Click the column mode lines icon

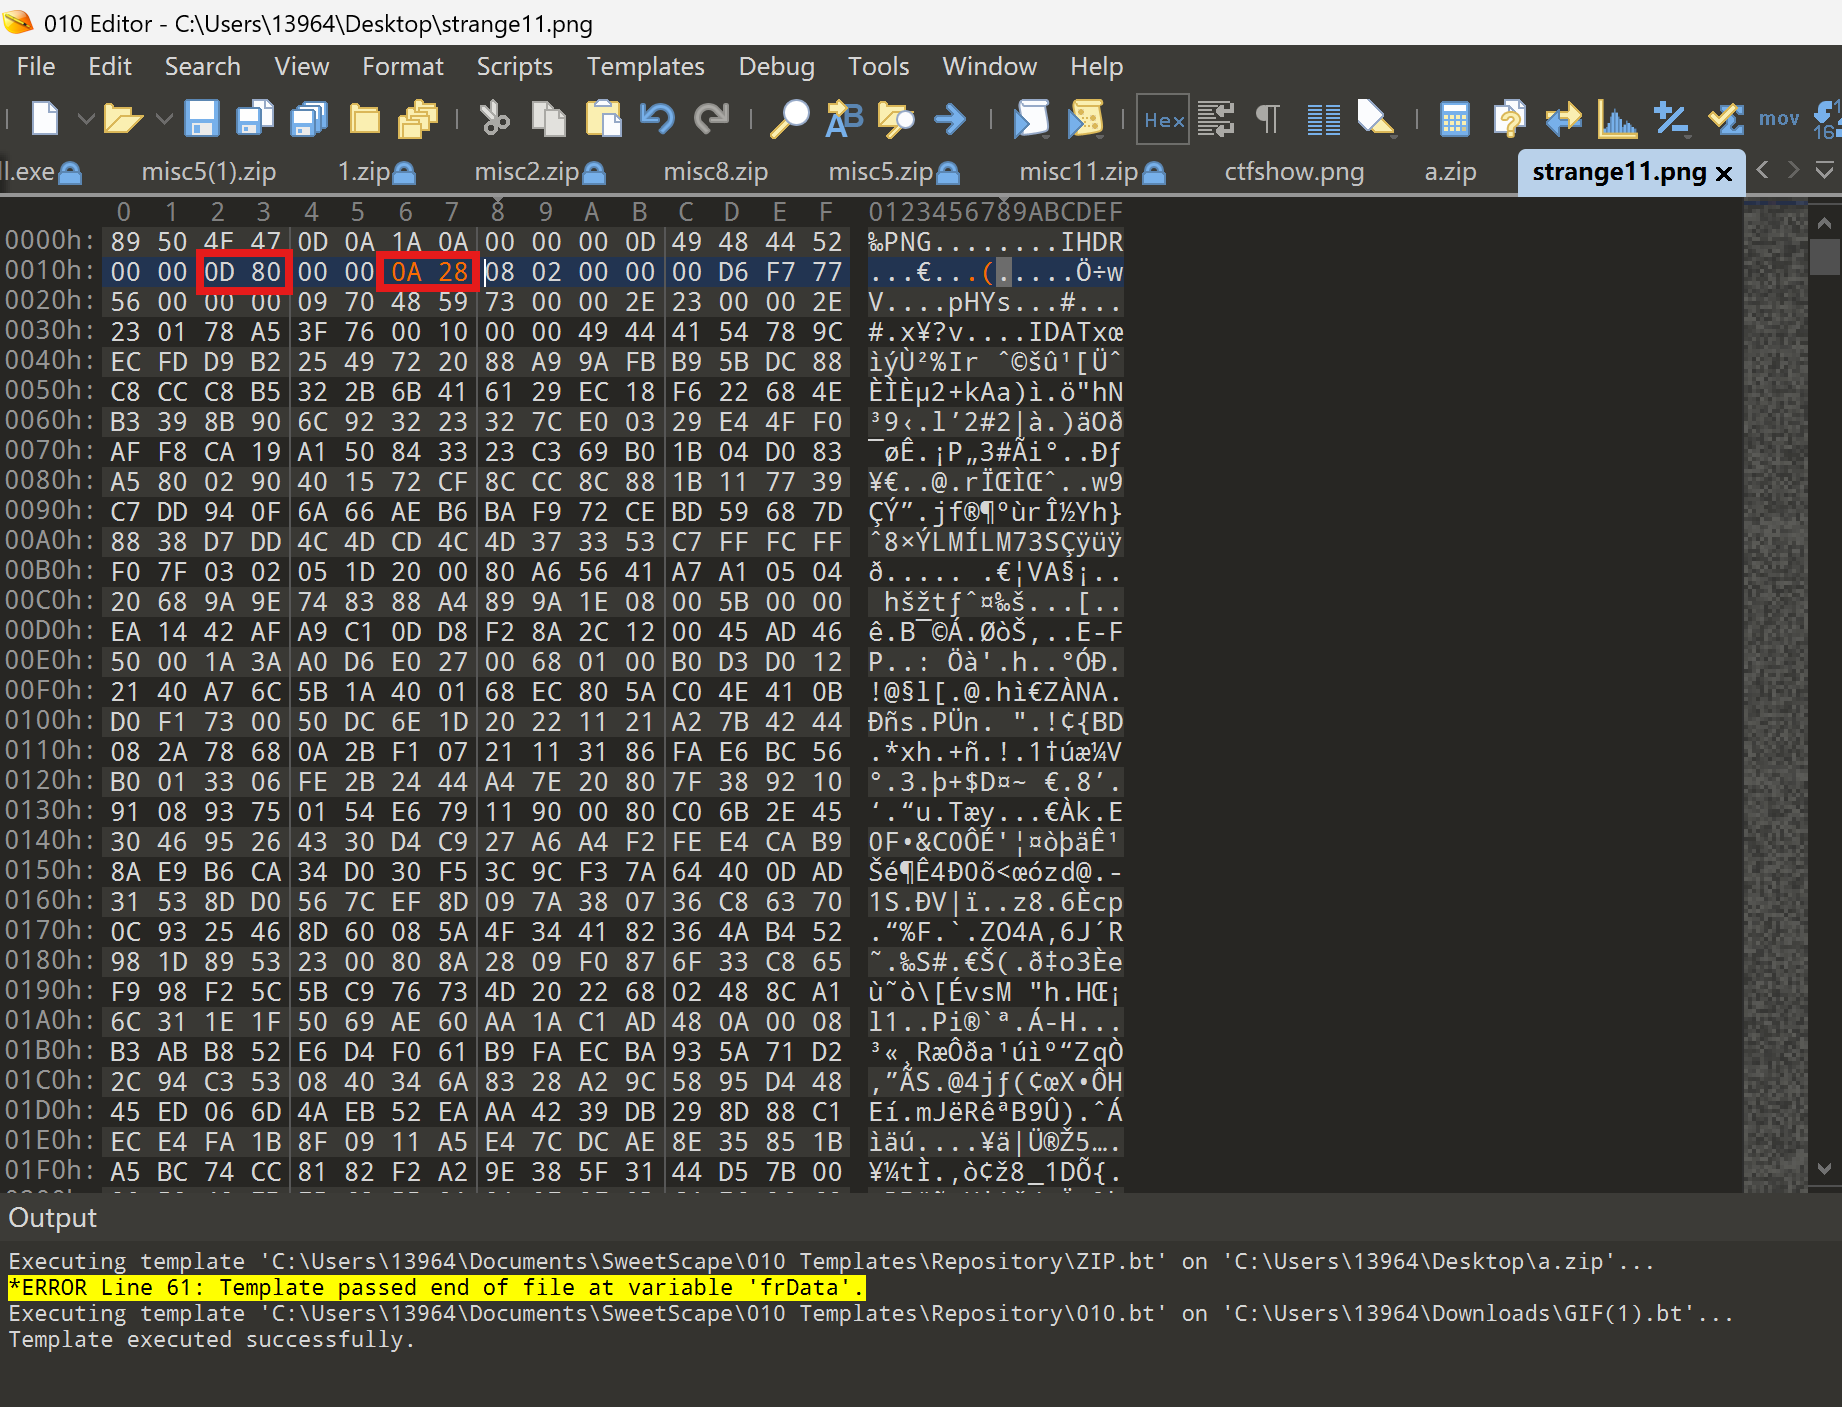click(x=1323, y=119)
